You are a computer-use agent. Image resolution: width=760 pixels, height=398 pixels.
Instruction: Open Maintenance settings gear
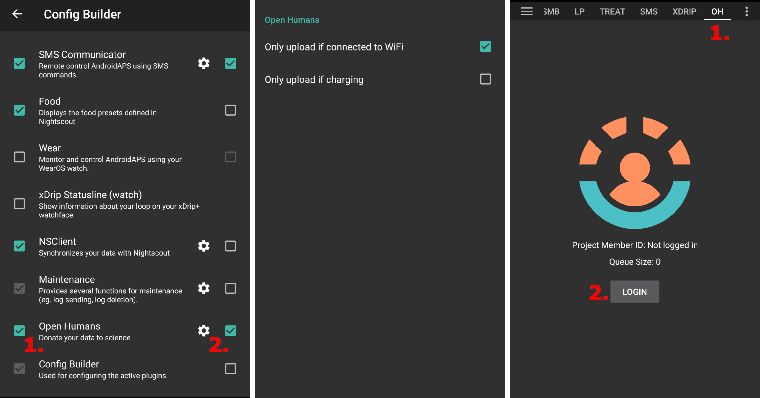pyautogui.click(x=204, y=288)
